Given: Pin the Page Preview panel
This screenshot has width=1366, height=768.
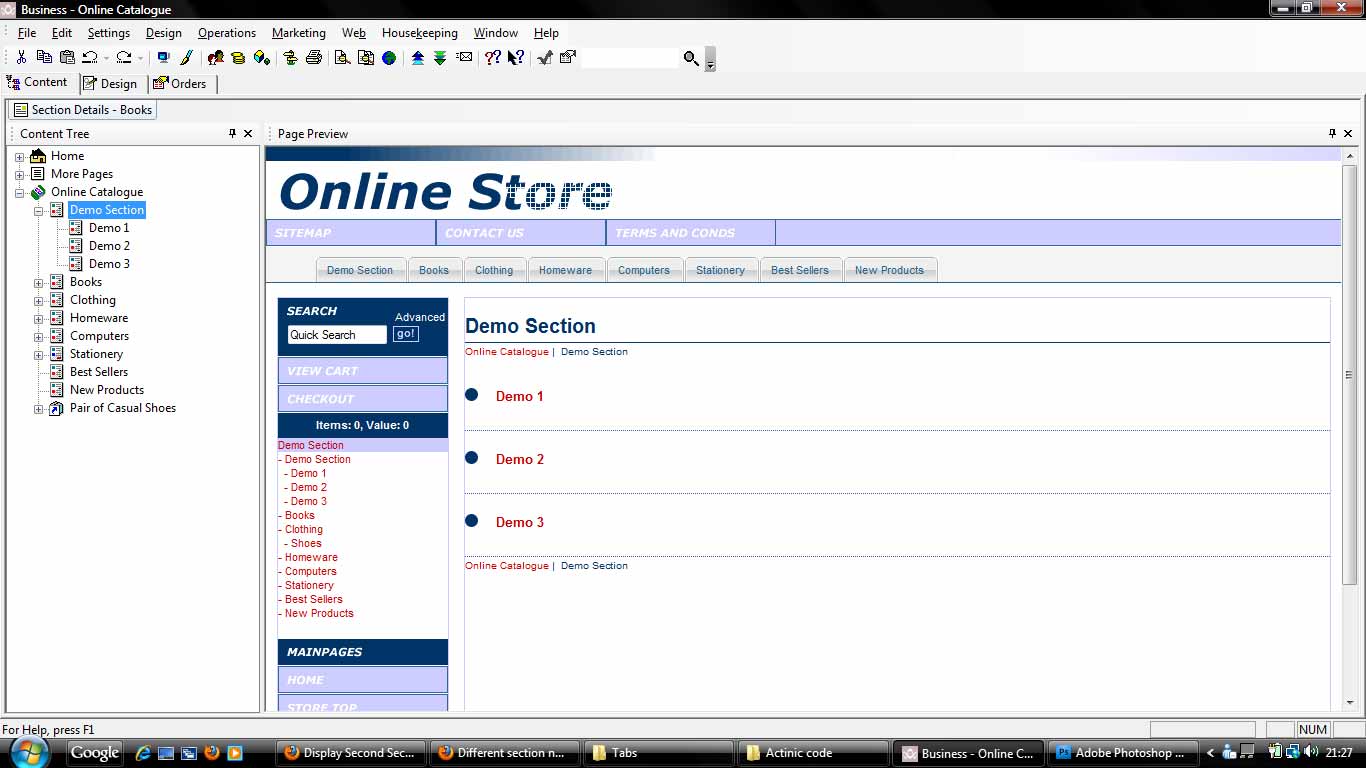Looking at the screenshot, I should click(x=1332, y=133).
